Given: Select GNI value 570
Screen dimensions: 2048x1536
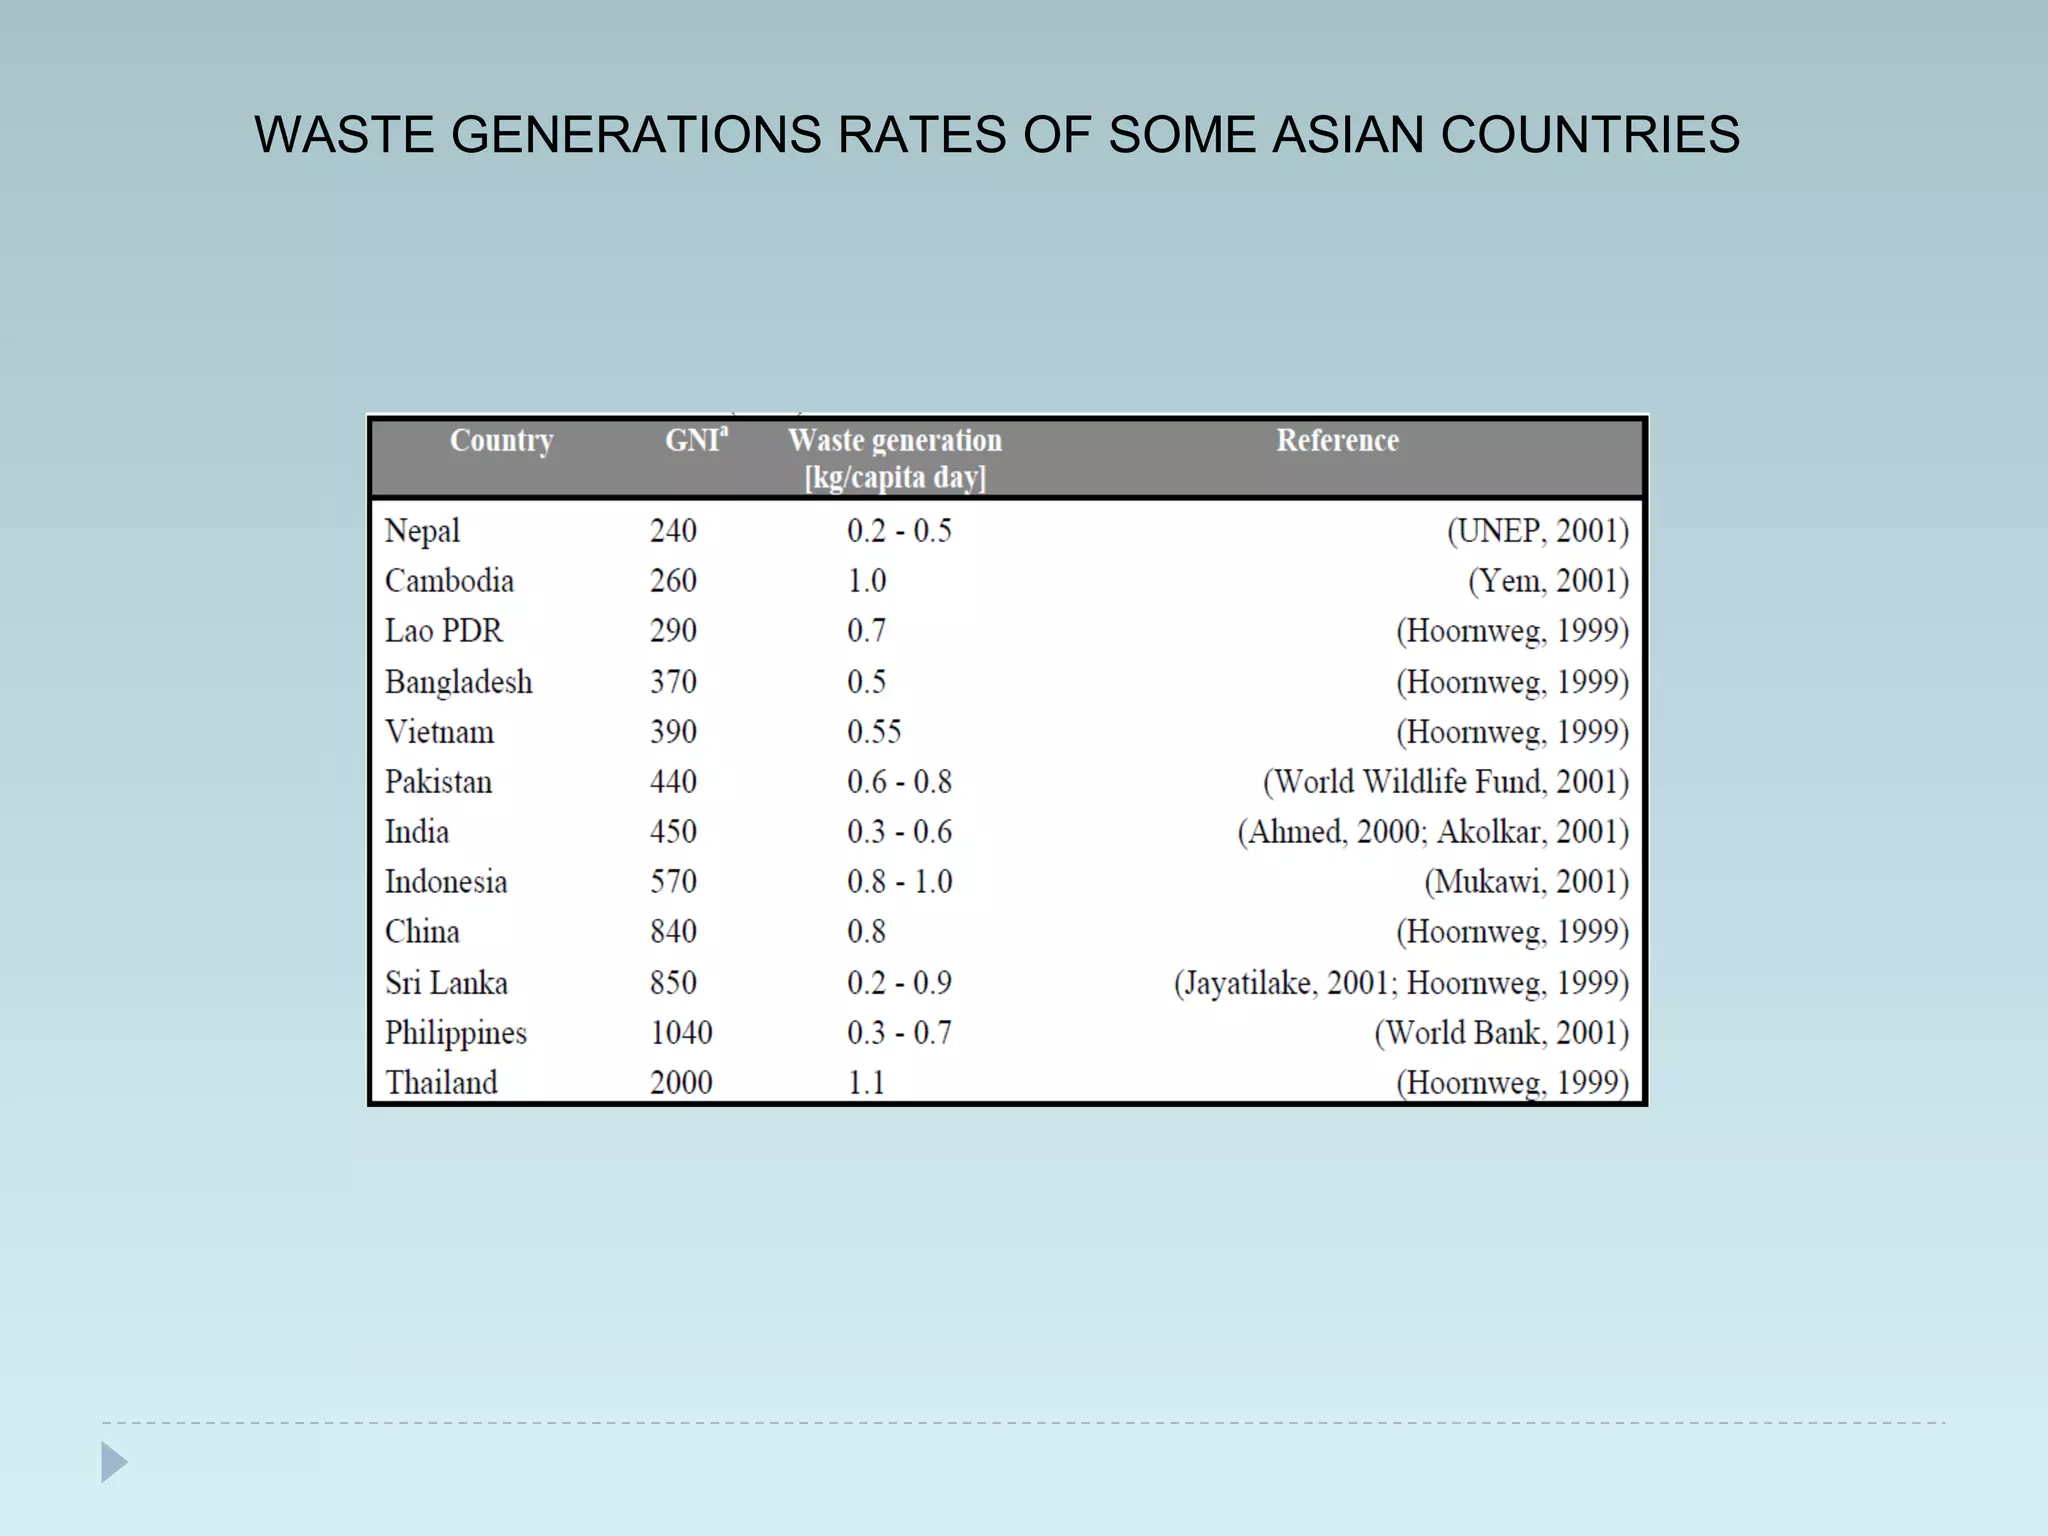Looking at the screenshot, I should (x=673, y=882).
